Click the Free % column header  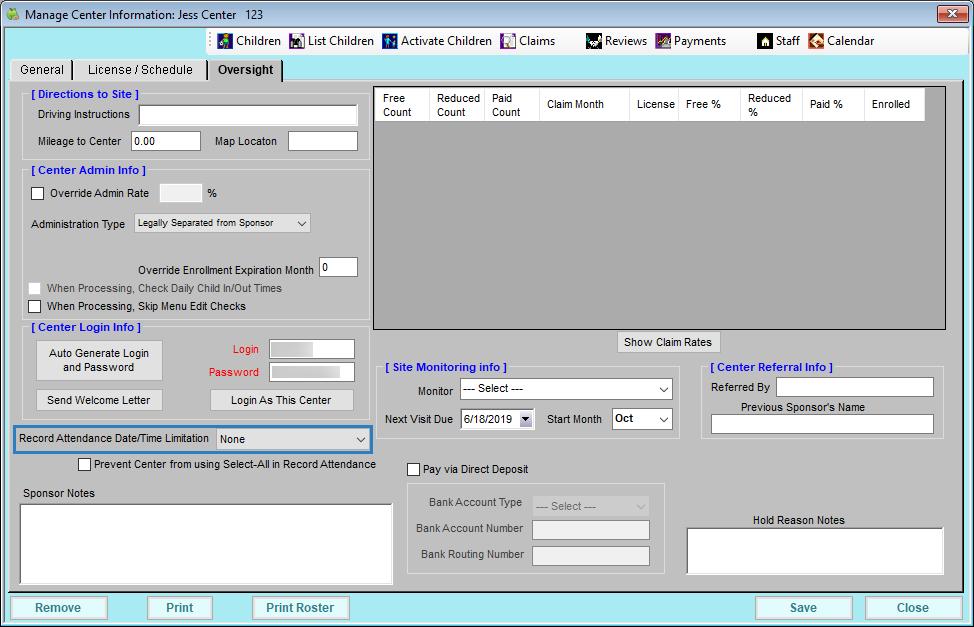coord(709,104)
